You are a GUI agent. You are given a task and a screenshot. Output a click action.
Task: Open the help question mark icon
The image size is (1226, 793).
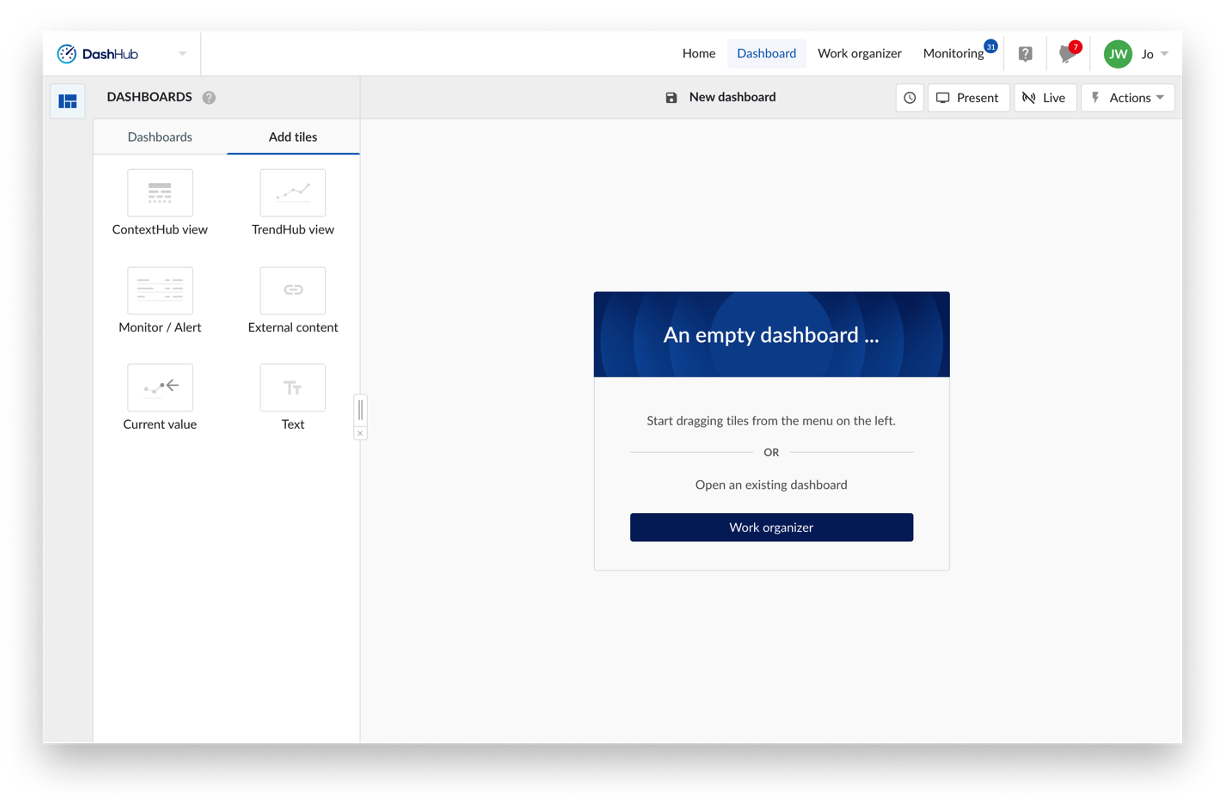[1025, 53]
